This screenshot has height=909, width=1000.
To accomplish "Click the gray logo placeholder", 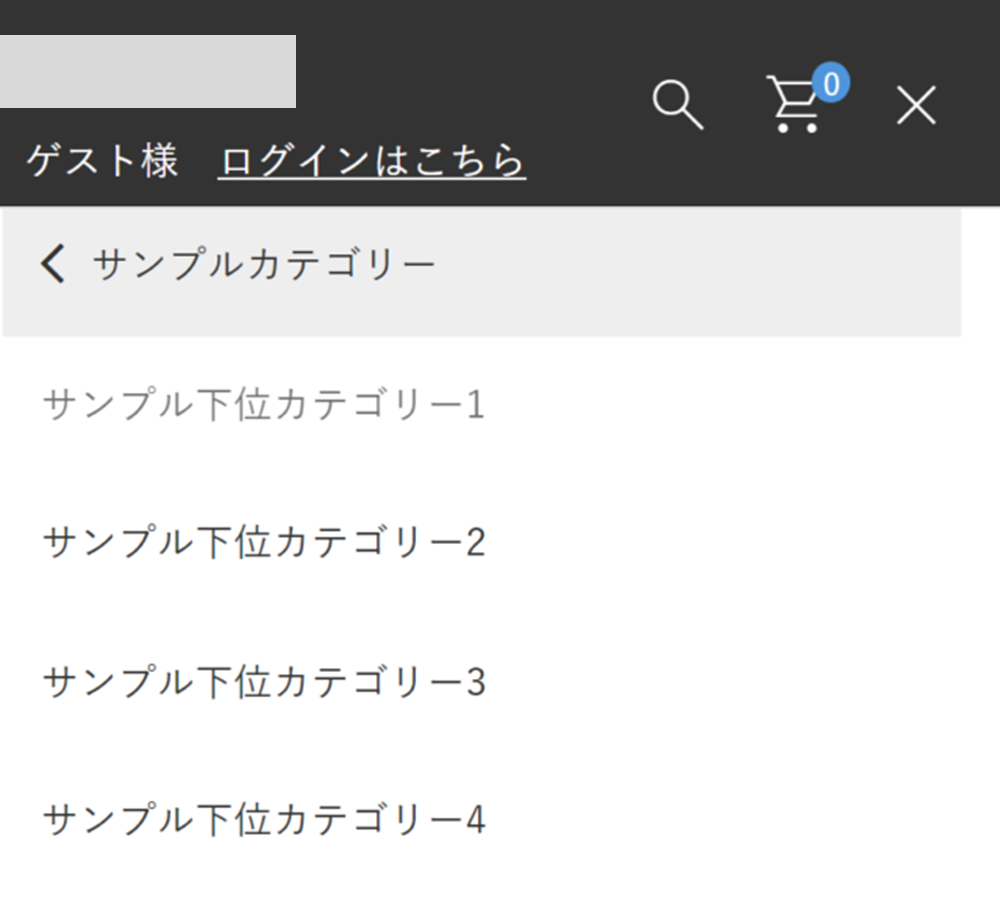I will pyautogui.click(x=147, y=71).
